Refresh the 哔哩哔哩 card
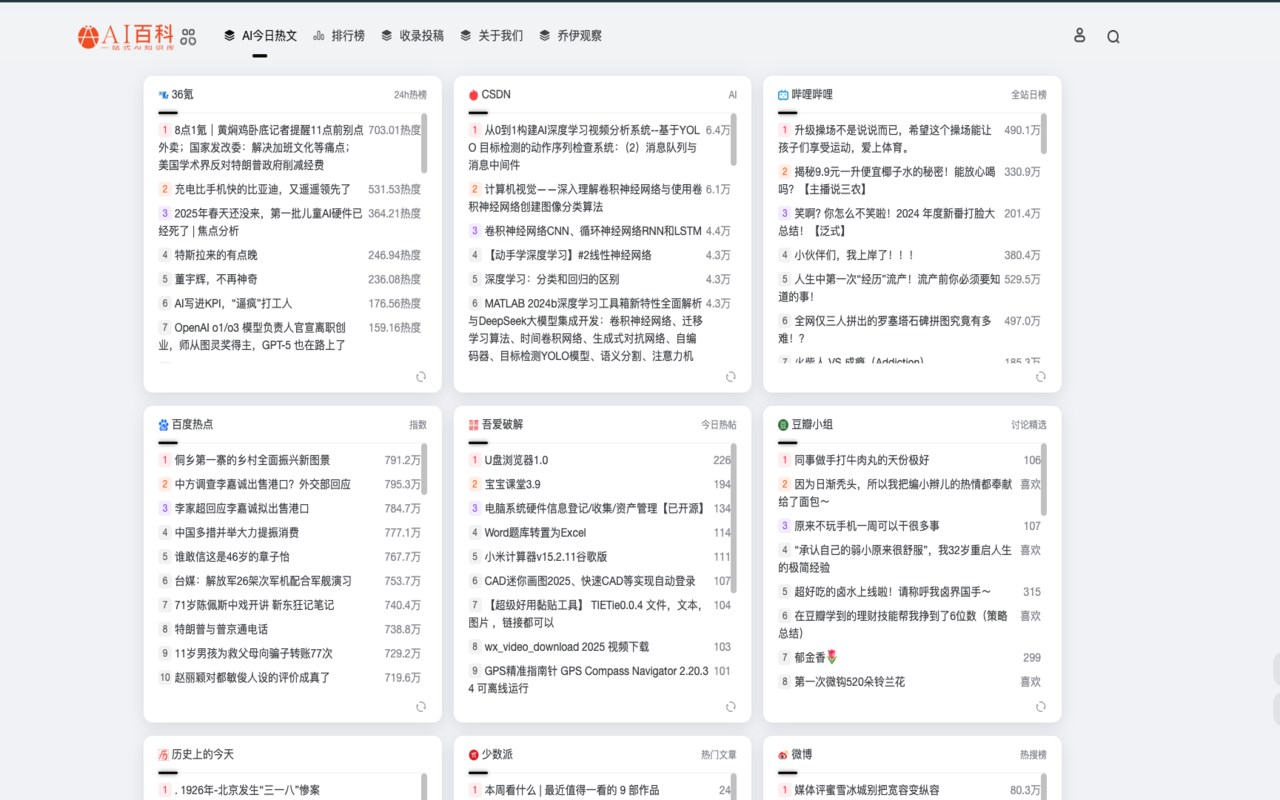Screen dimensions: 1280x800 (1041, 377)
